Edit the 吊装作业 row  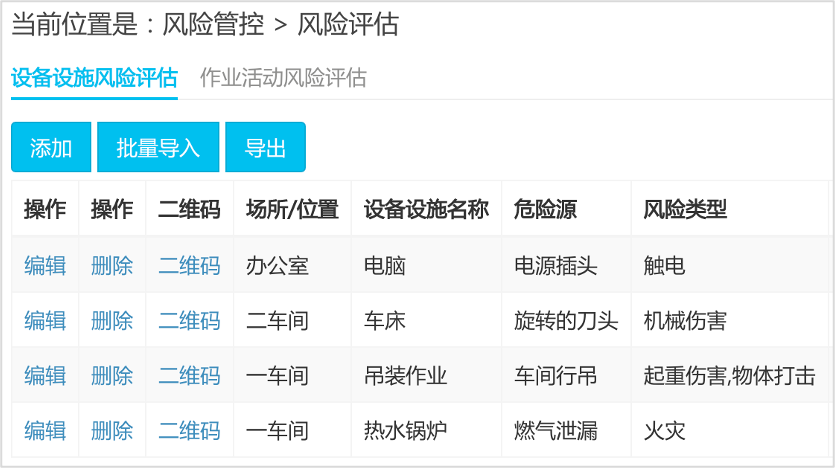45,376
